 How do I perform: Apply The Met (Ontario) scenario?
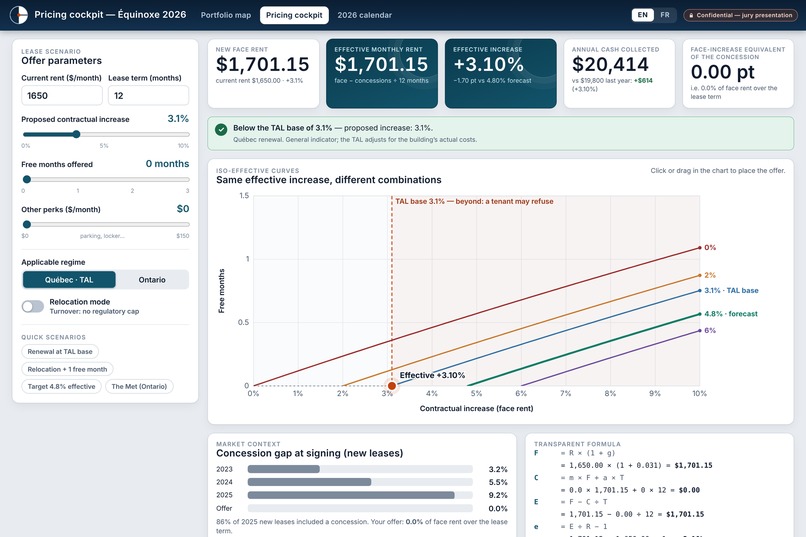click(139, 386)
